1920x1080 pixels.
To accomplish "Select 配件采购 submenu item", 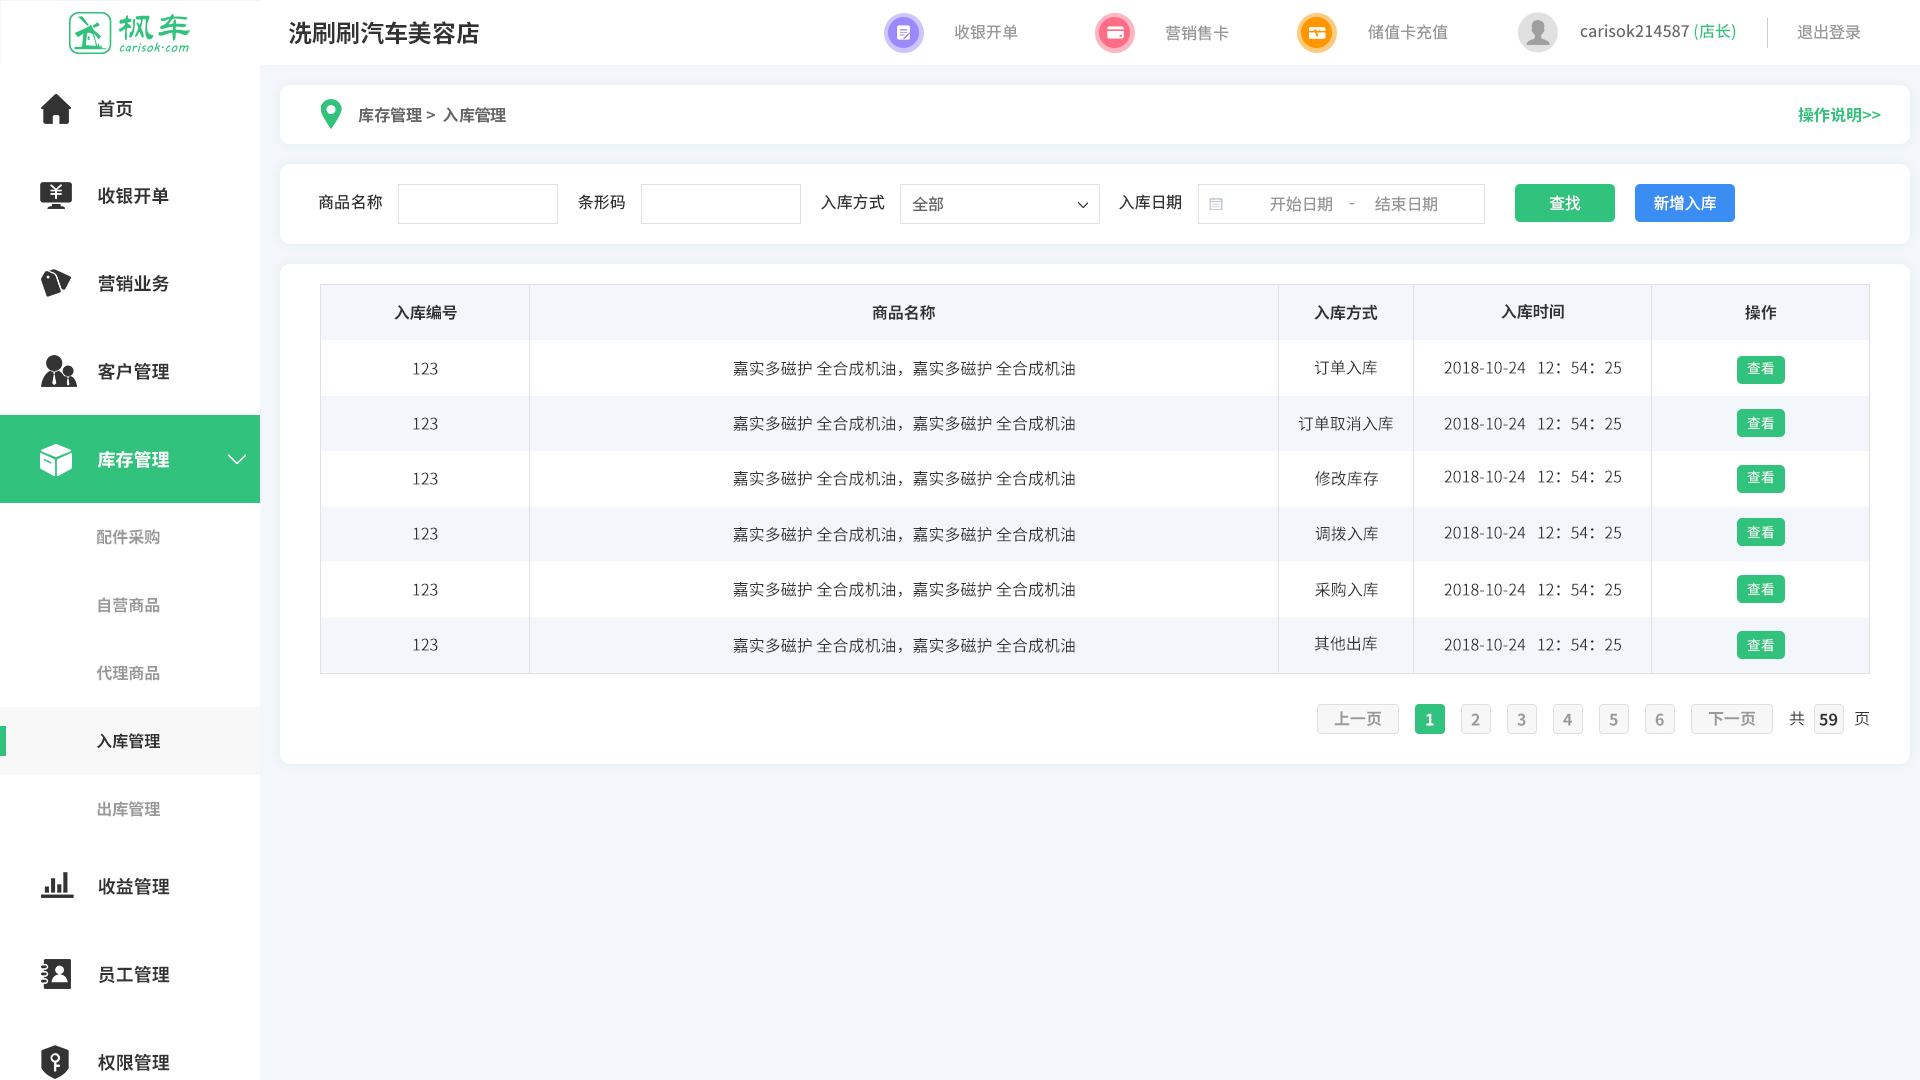I will [x=128, y=537].
